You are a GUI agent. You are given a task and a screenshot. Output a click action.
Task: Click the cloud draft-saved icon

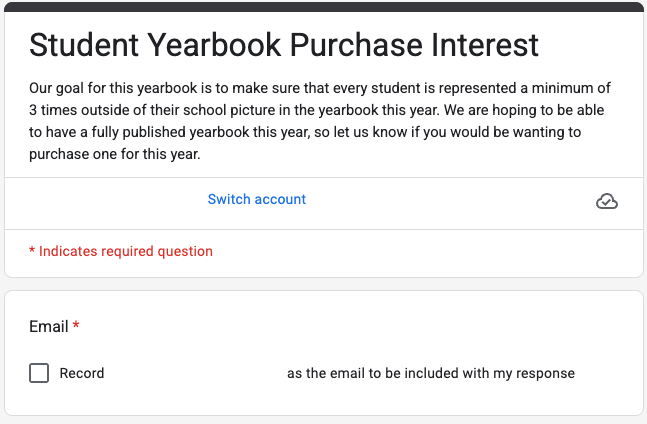tap(607, 201)
